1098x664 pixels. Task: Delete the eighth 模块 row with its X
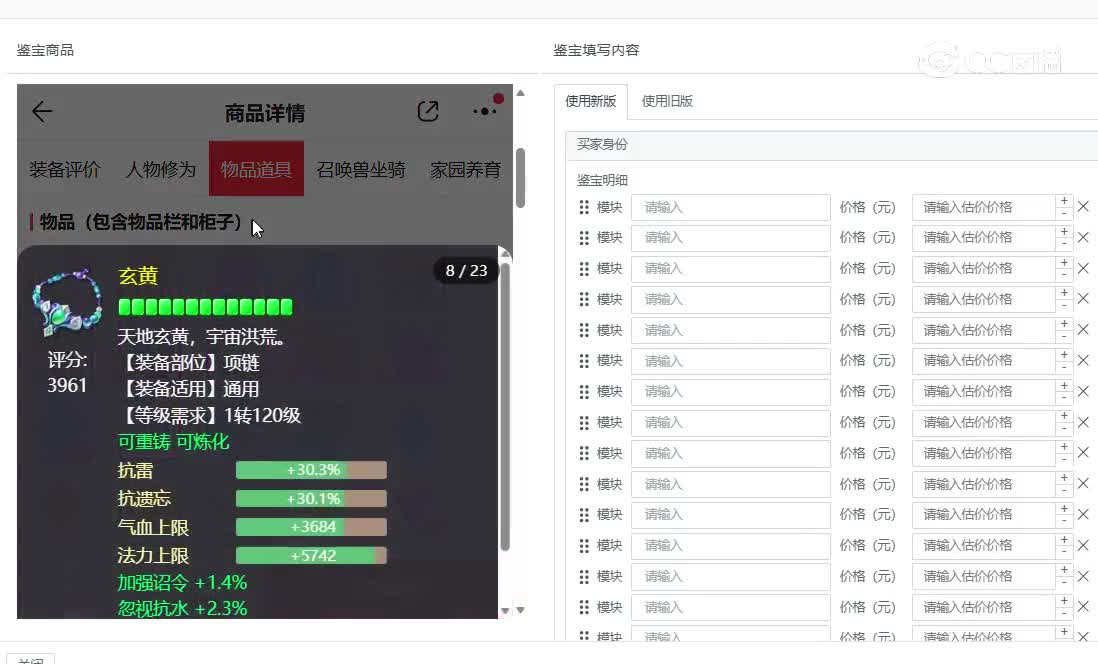(x=1083, y=422)
